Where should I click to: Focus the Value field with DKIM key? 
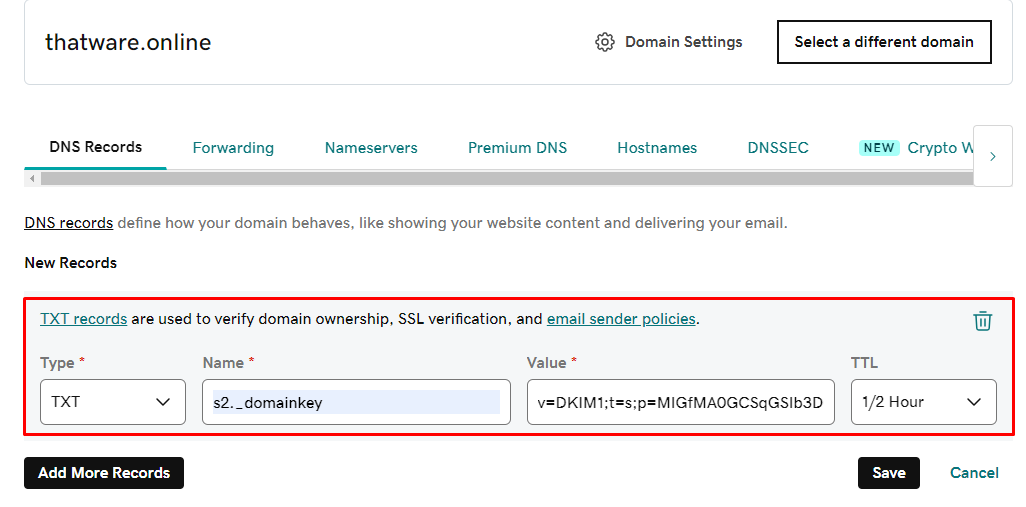point(681,402)
